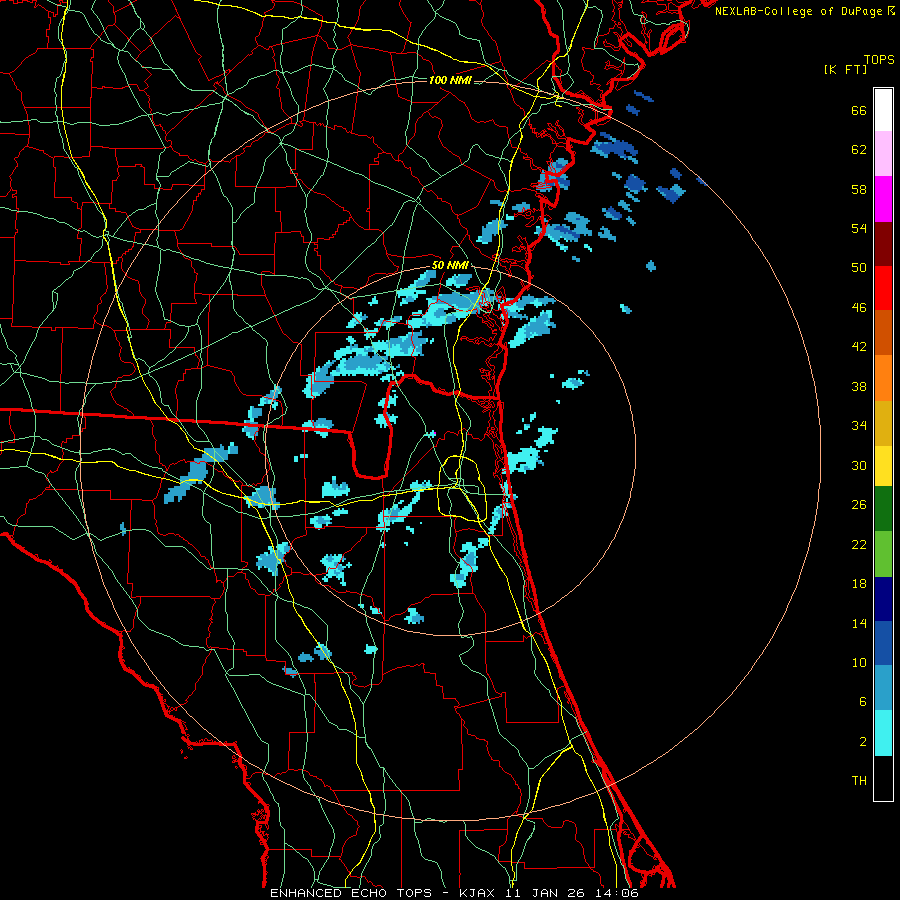Click the ENHANCED ECHO TOPS caption text
The image size is (900, 900).
click(x=351, y=893)
